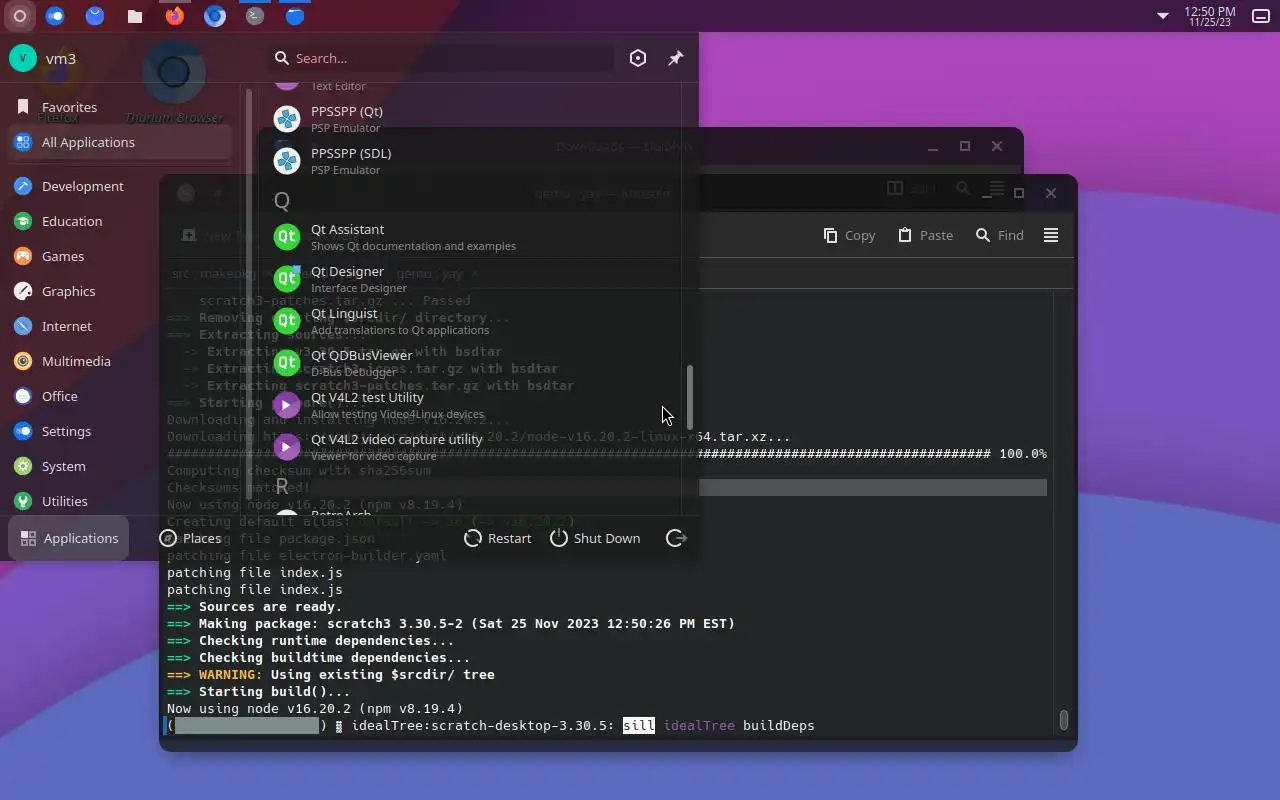Launch Qt V4L2 test Utility
Screen dimensions: 1280x800
pos(470,405)
